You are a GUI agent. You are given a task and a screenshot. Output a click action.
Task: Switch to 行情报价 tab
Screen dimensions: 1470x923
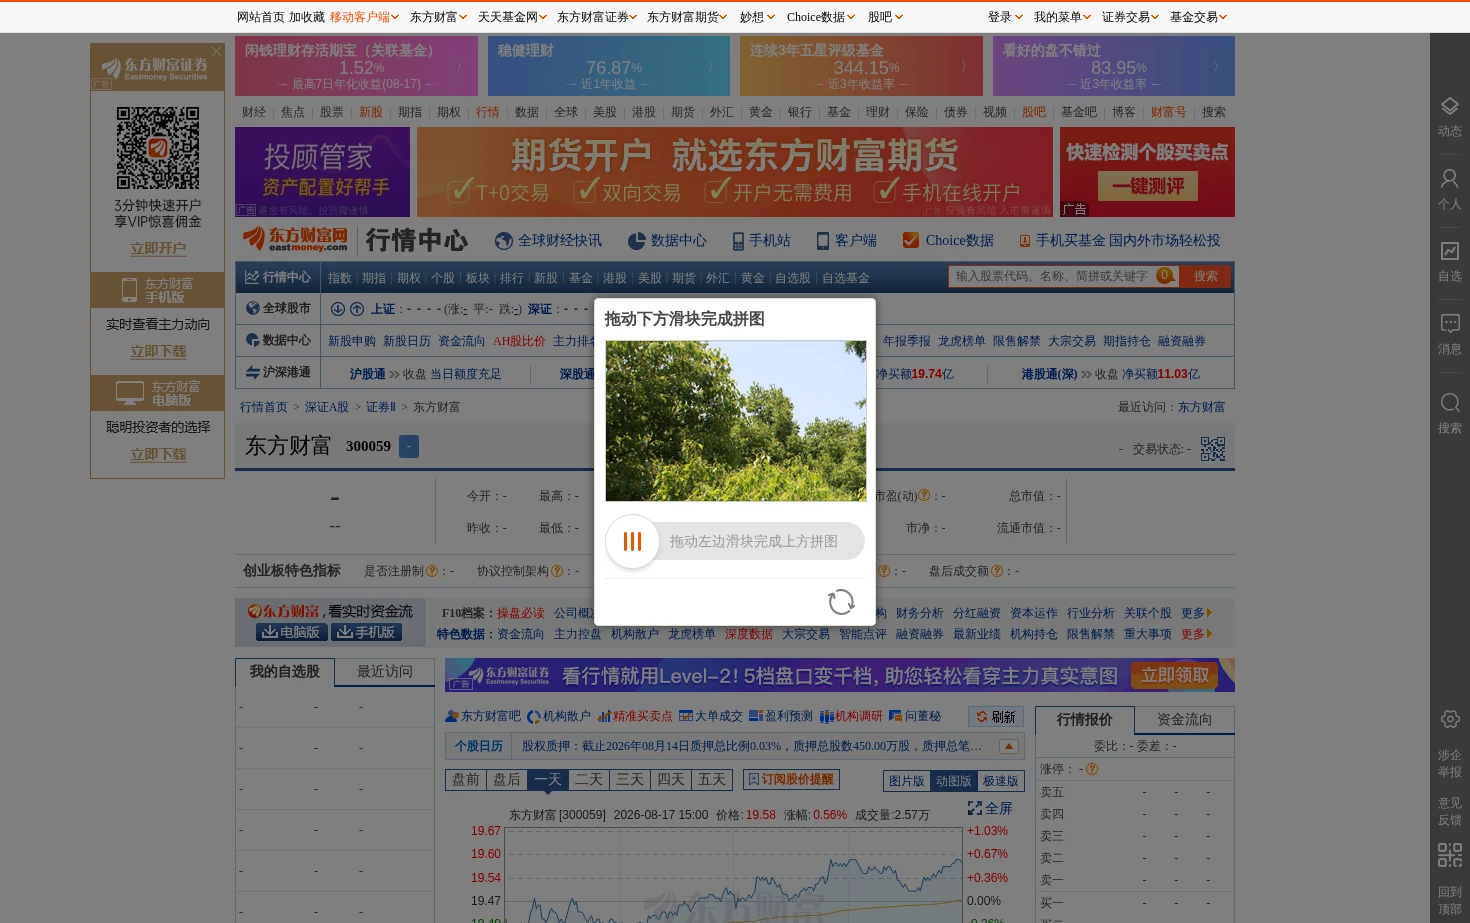click(1085, 720)
